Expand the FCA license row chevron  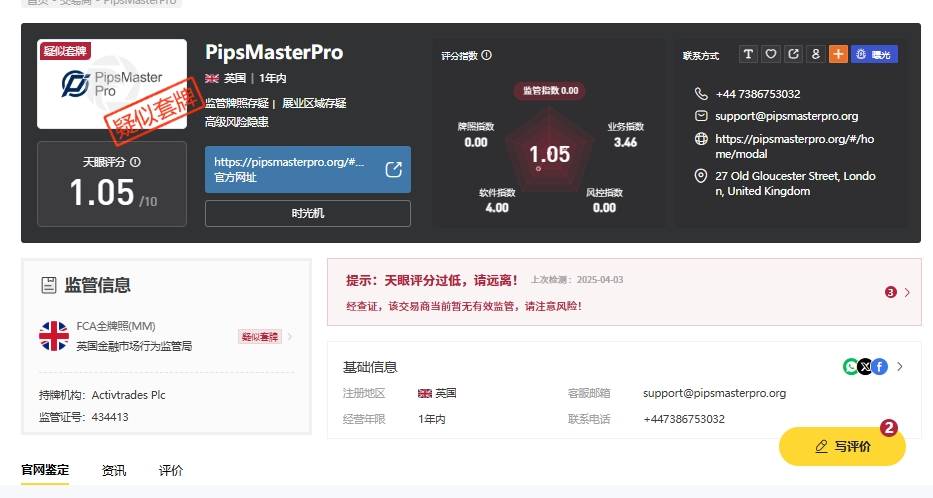290,337
